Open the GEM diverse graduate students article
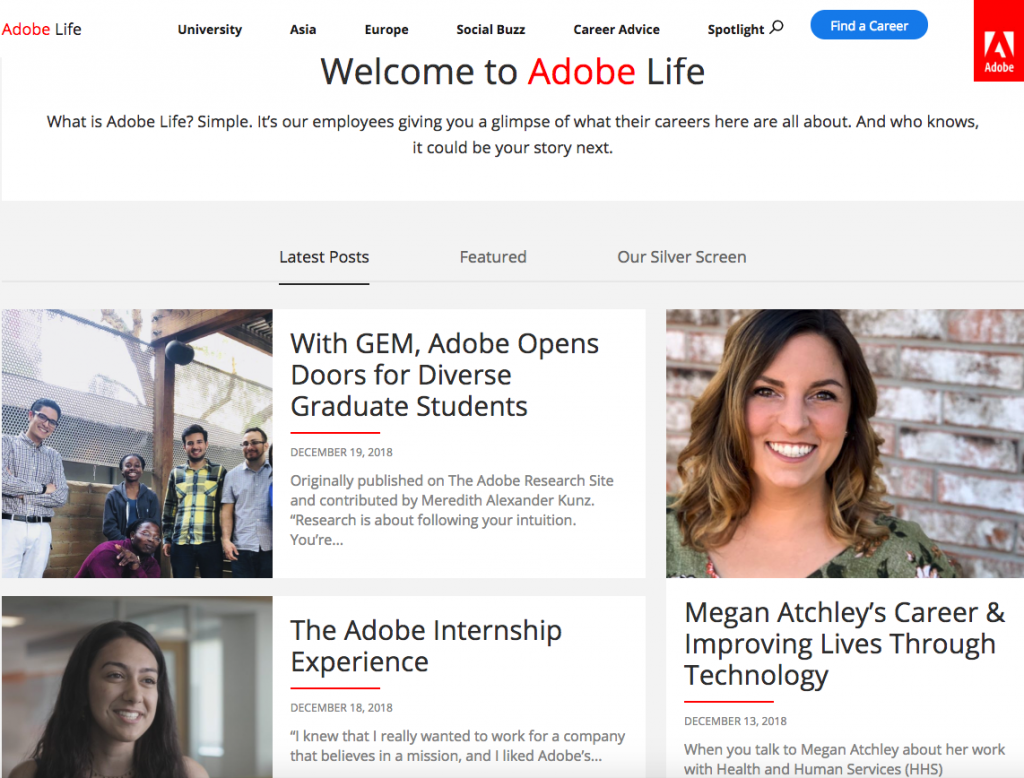 coord(444,375)
